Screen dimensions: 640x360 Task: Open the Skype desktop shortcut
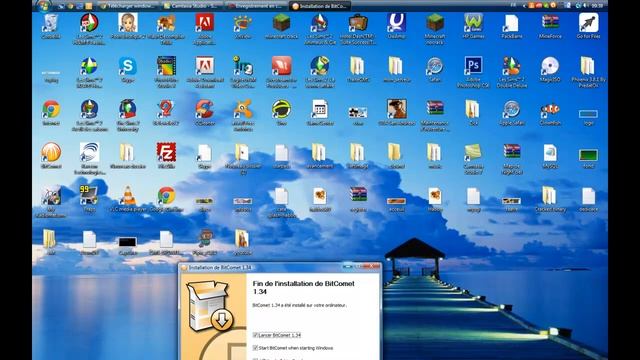point(128,69)
